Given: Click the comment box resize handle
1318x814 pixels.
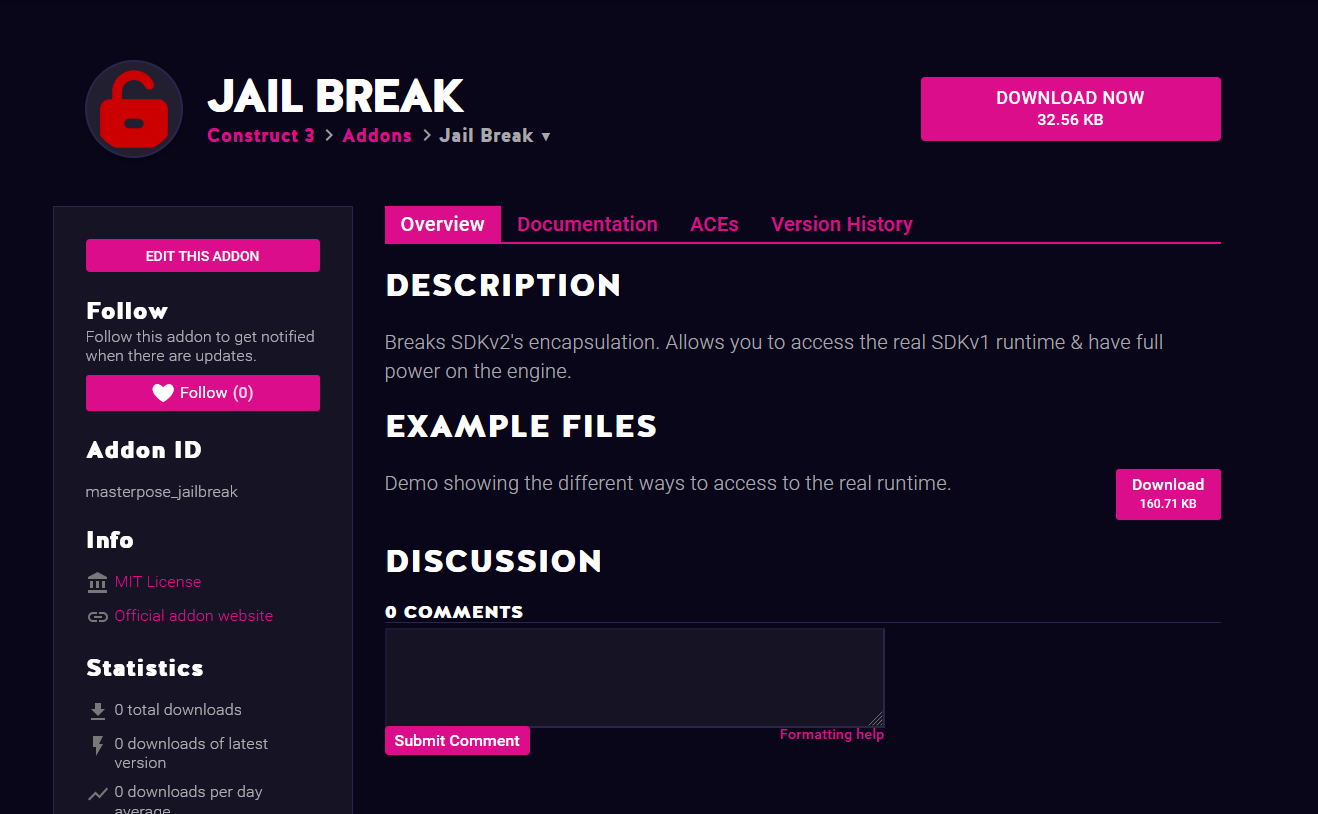Looking at the screenshot, I should click(876, 718).
